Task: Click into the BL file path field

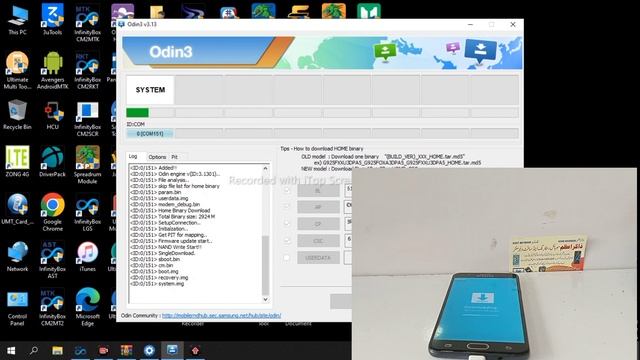Action: coord(348,191)
